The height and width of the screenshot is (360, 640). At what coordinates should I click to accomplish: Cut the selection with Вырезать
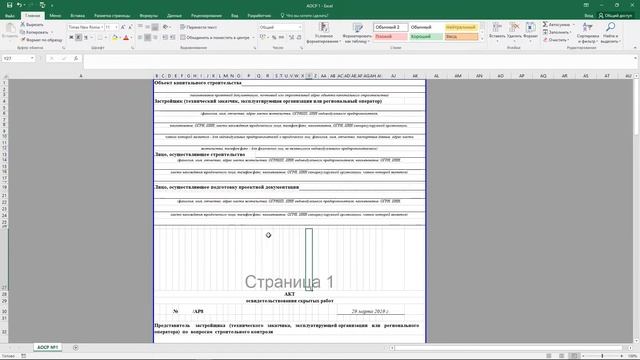(x=32, y=24)
